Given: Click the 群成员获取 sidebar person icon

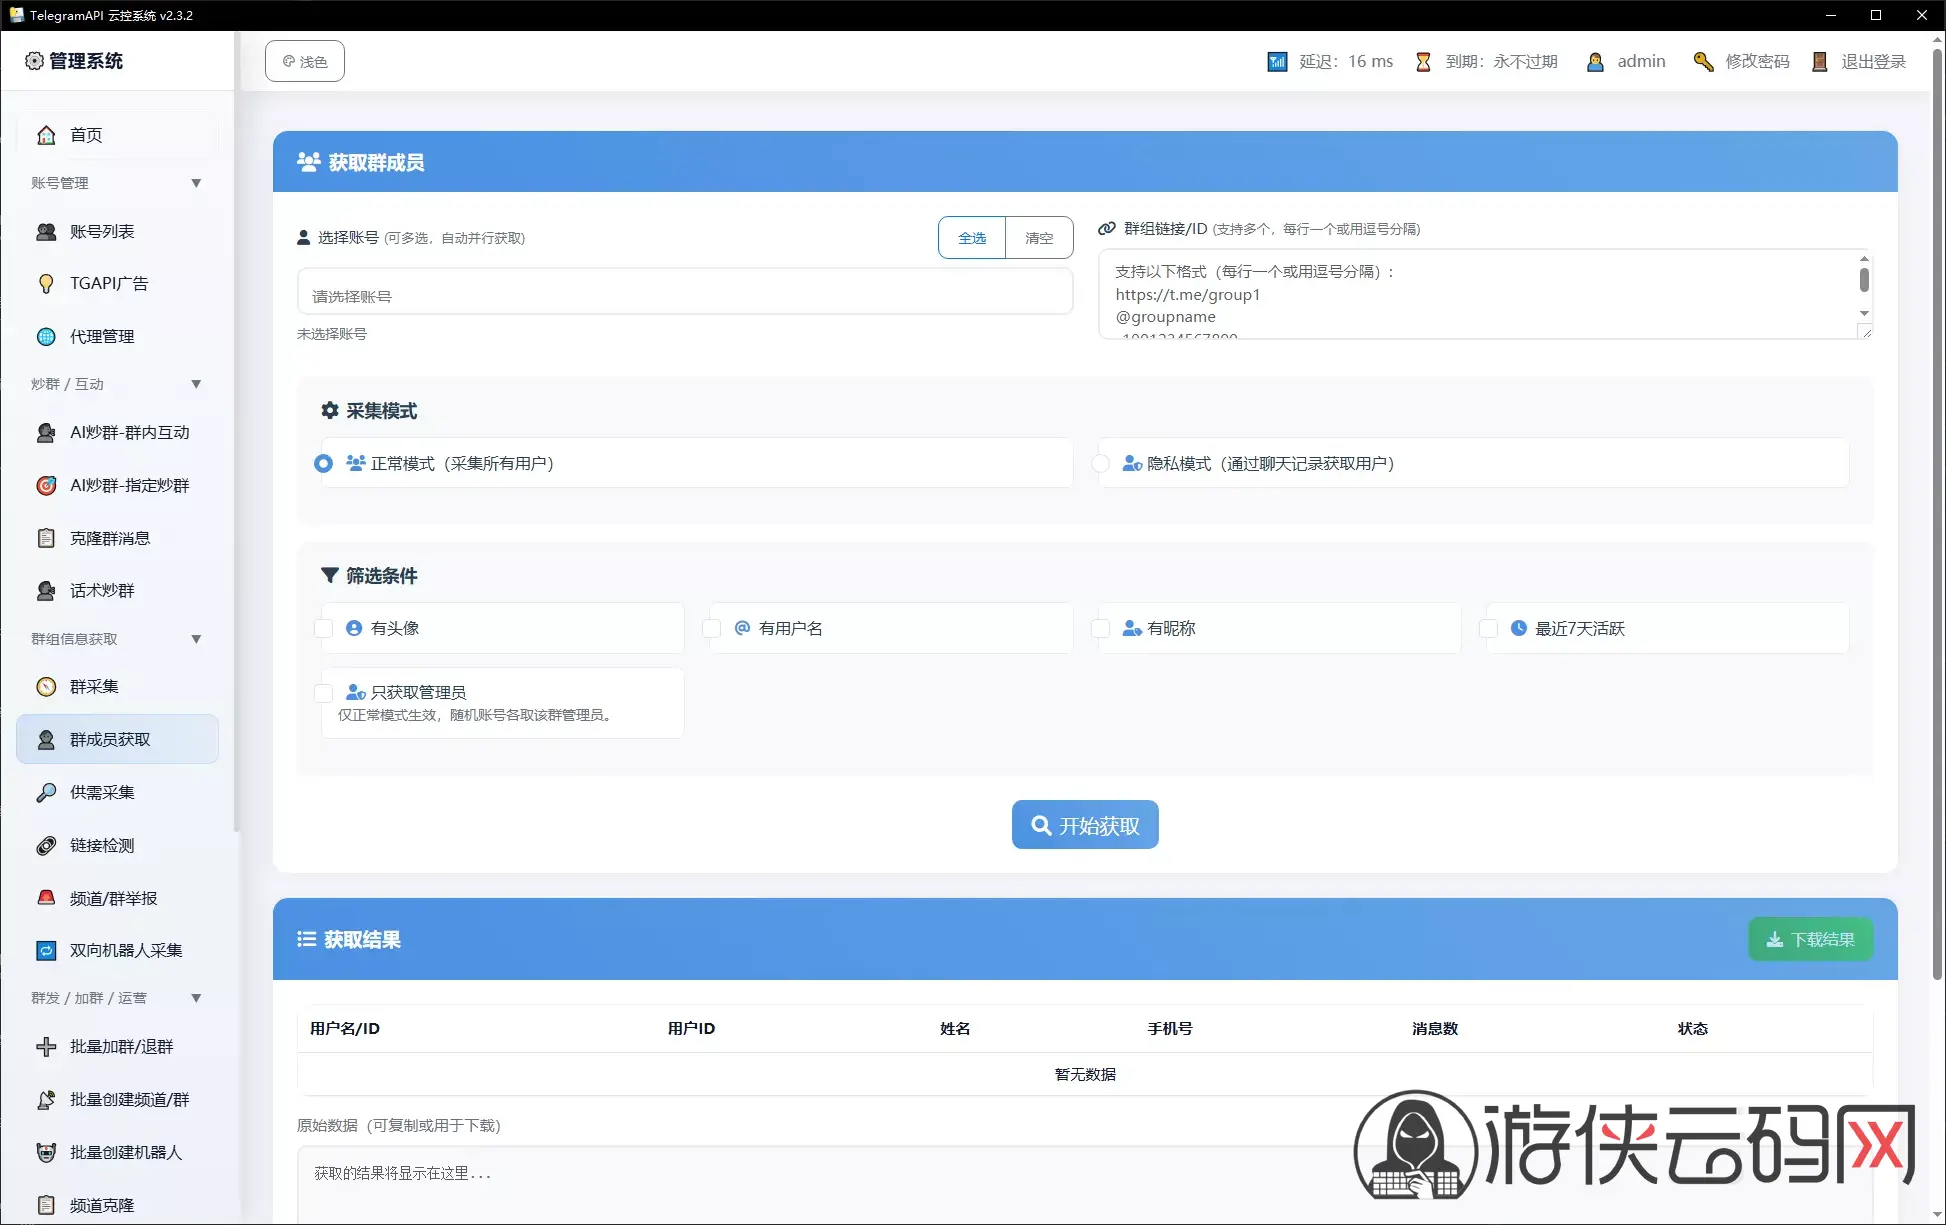Looking at the screenshot, I should (x=46, y=740).
